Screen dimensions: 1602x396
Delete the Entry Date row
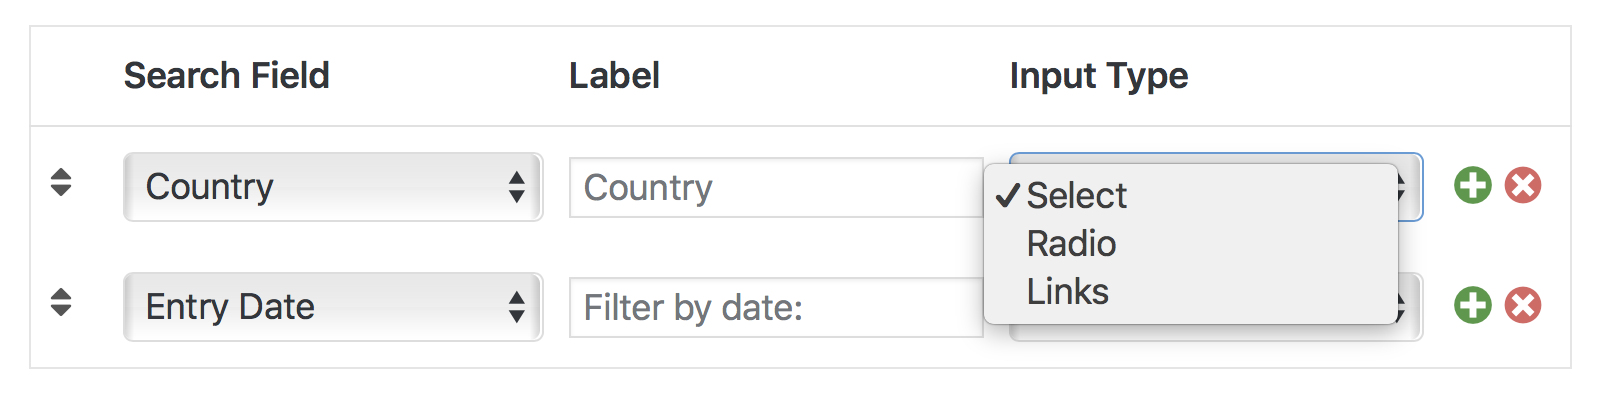pos(1523,306)
